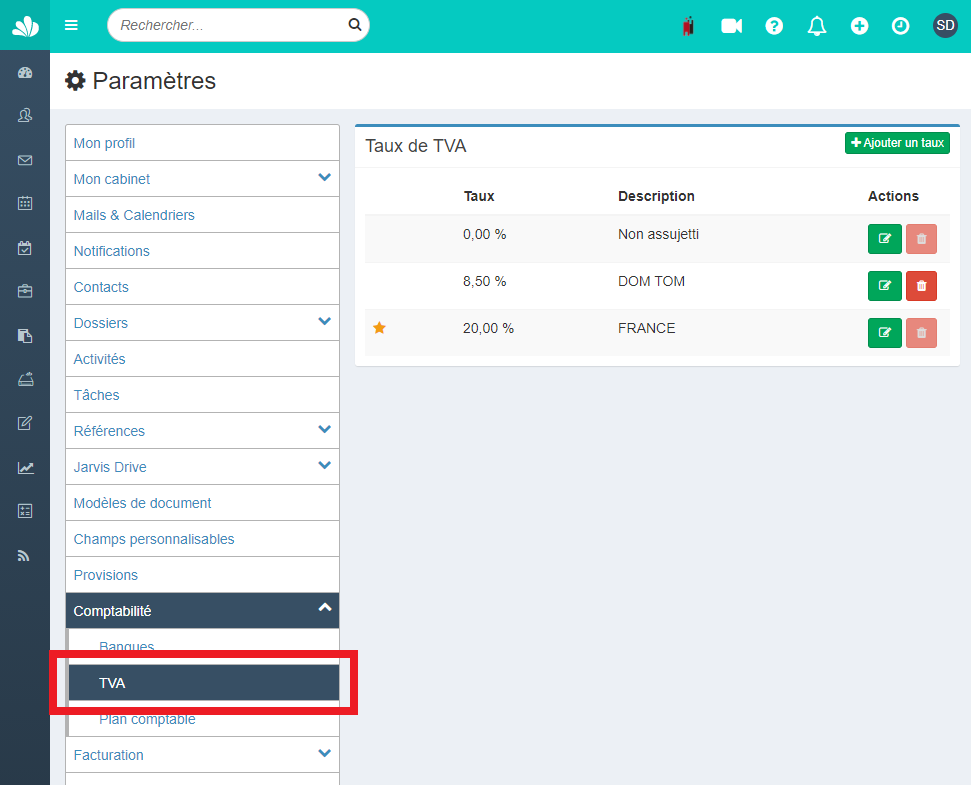Screen dimensions: 971x785
Task: Open the help question mark icon
Action: (774, 26)
